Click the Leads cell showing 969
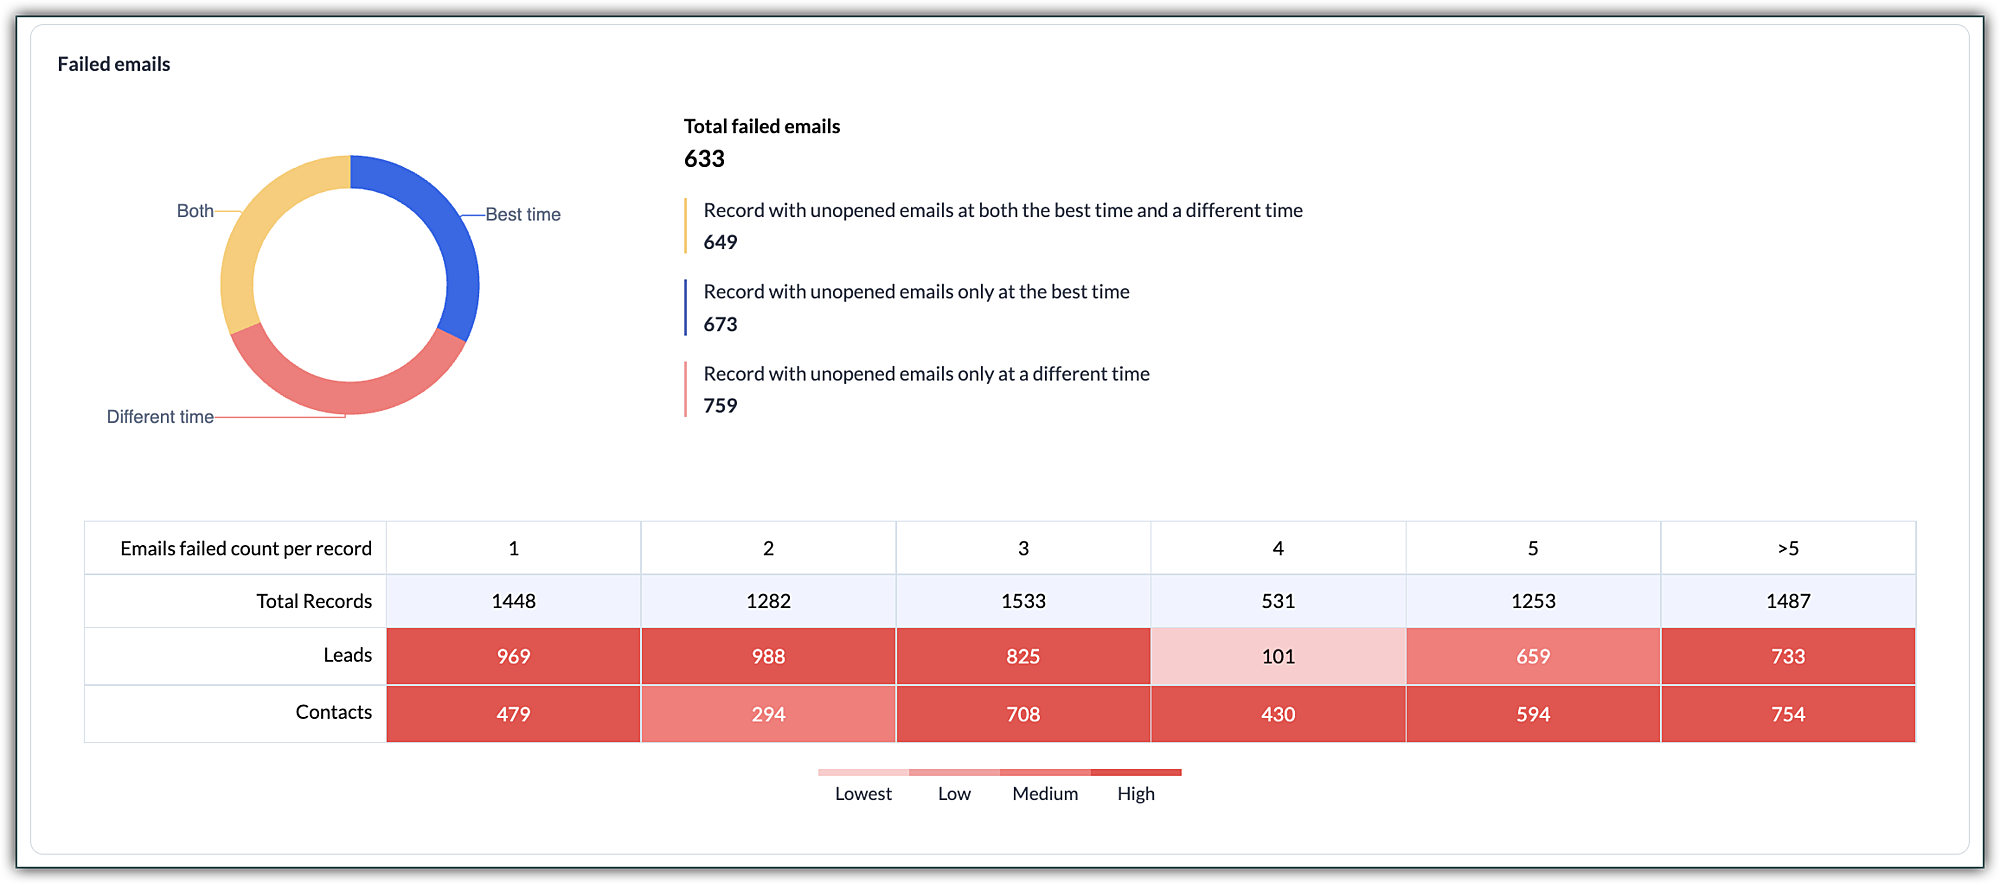This screenshot has width=2000, height=884. (x=513, y=656)
